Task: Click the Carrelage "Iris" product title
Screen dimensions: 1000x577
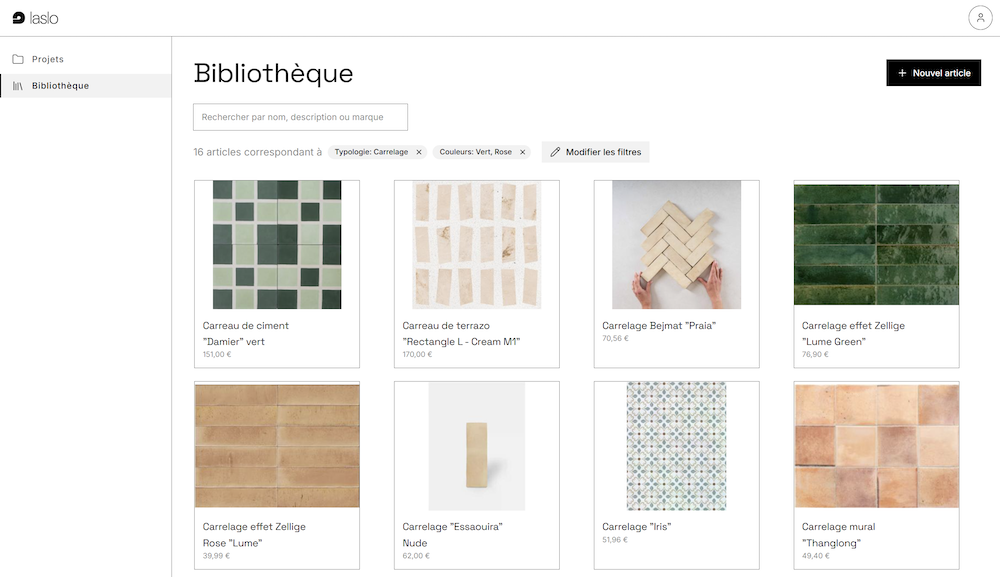Action: coord(636,527)
